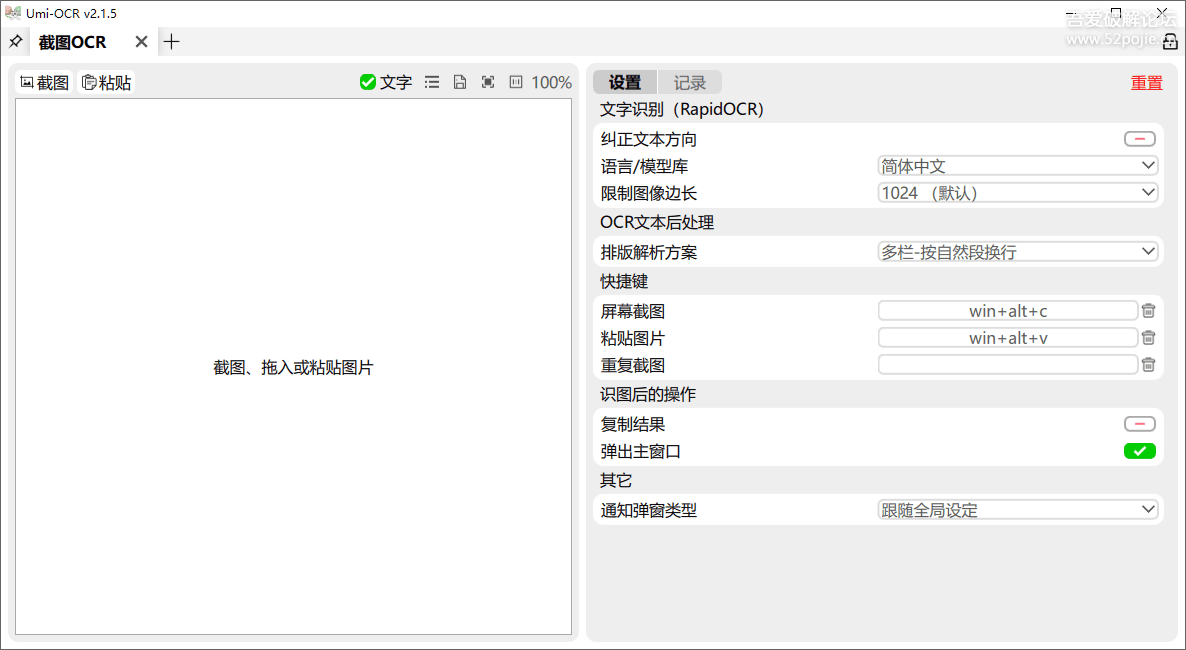Switch to the 记录 tab

click(x=688, y=82)
